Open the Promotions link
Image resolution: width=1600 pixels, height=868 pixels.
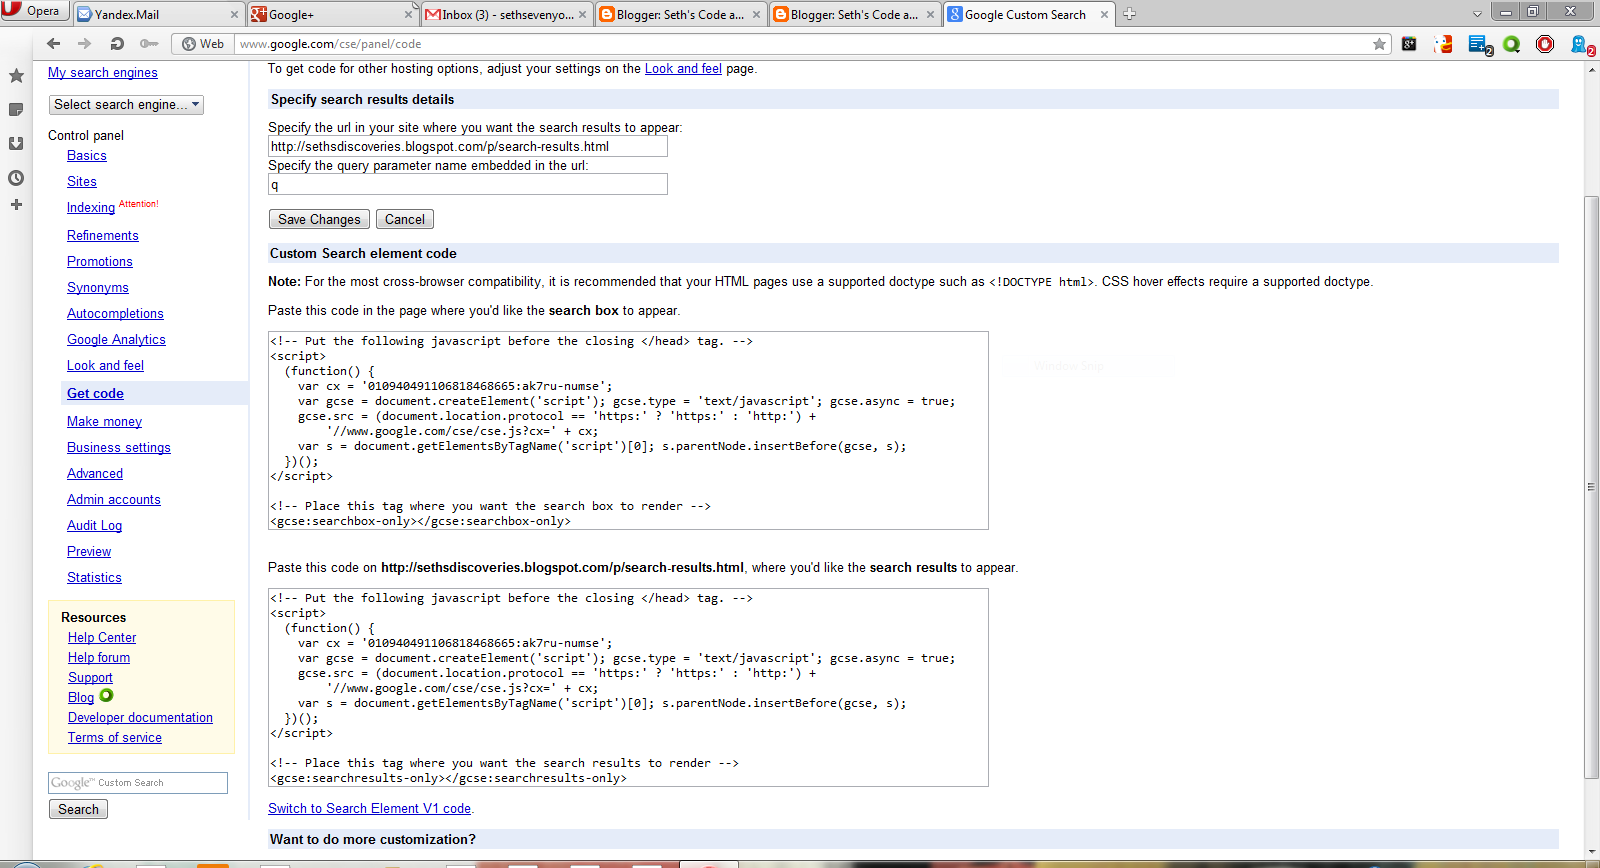(100, 262)
